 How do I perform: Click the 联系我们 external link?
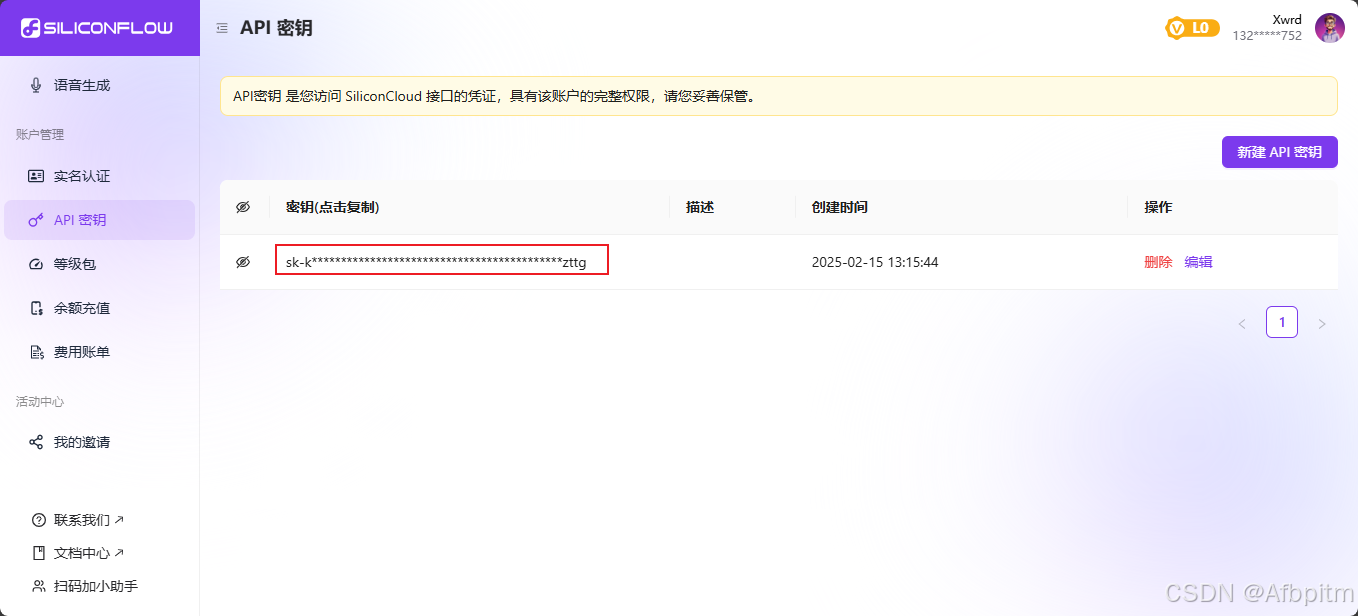click(x=89, y=520)
